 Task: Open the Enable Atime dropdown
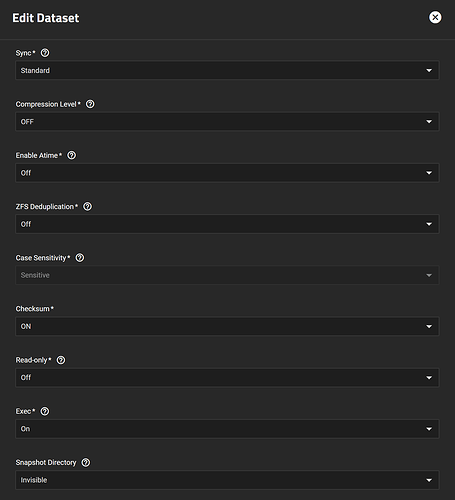tap(227, 173)
